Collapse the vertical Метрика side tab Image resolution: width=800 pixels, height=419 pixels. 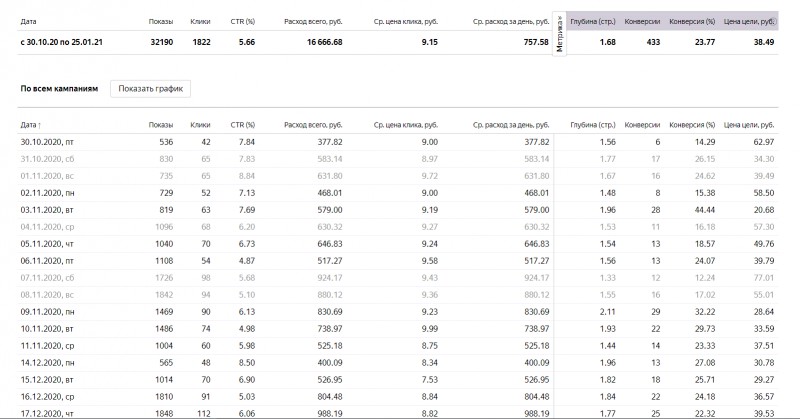click(x=560, y=34)
